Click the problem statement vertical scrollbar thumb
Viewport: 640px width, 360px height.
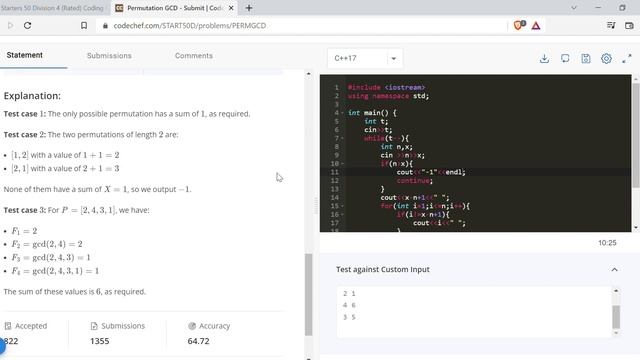click(309, 294)
